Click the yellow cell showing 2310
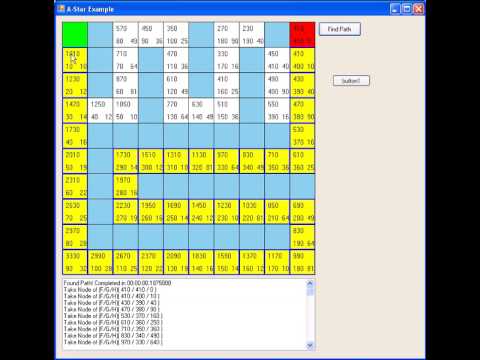This screenshot has height=360, width=480. 75,187
